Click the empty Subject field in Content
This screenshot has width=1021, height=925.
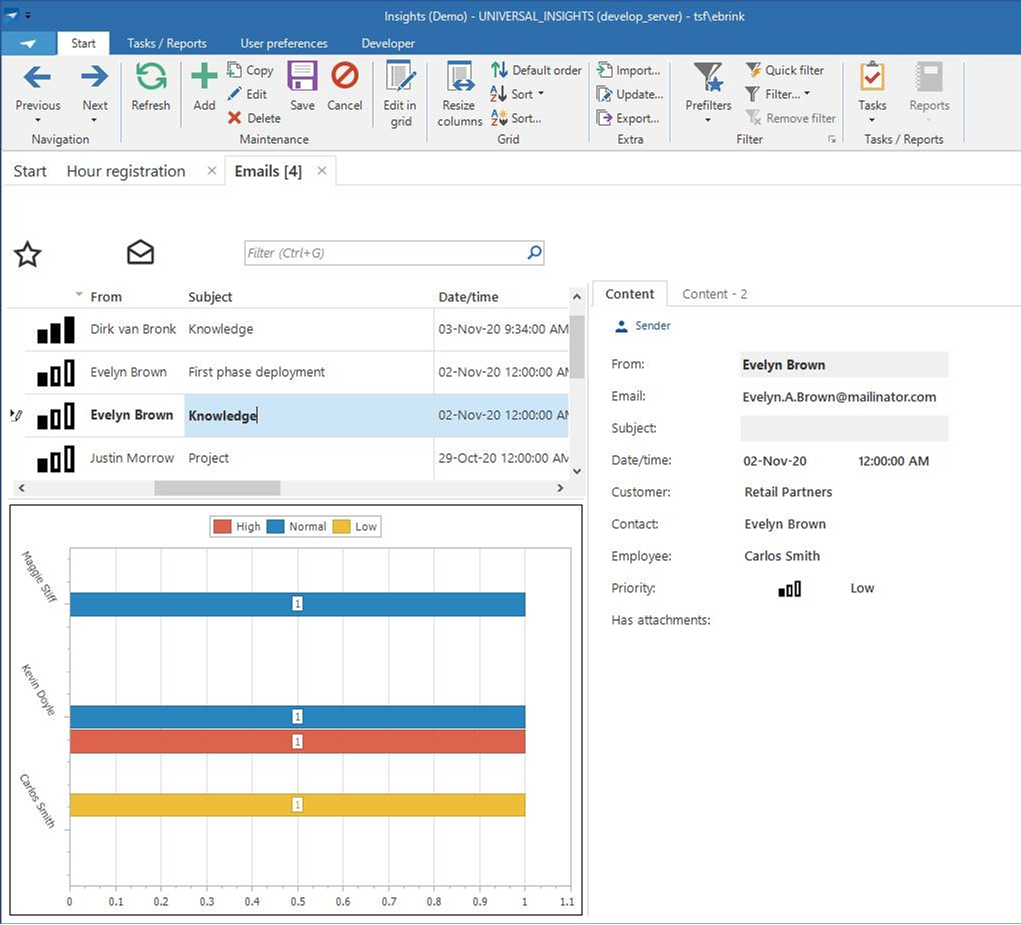(x=844, y=428)
